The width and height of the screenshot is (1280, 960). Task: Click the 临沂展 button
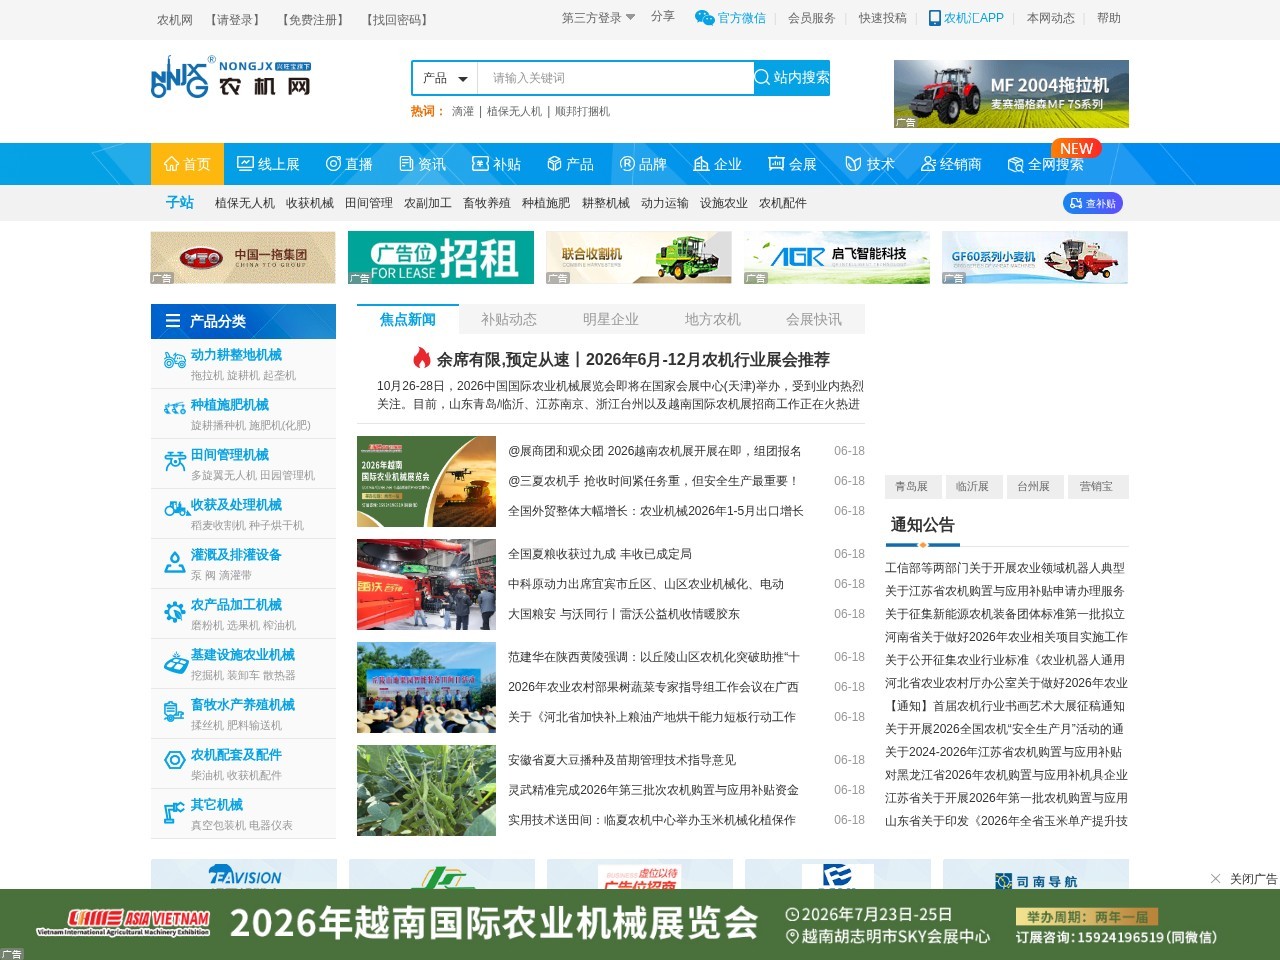pos(972,487)
